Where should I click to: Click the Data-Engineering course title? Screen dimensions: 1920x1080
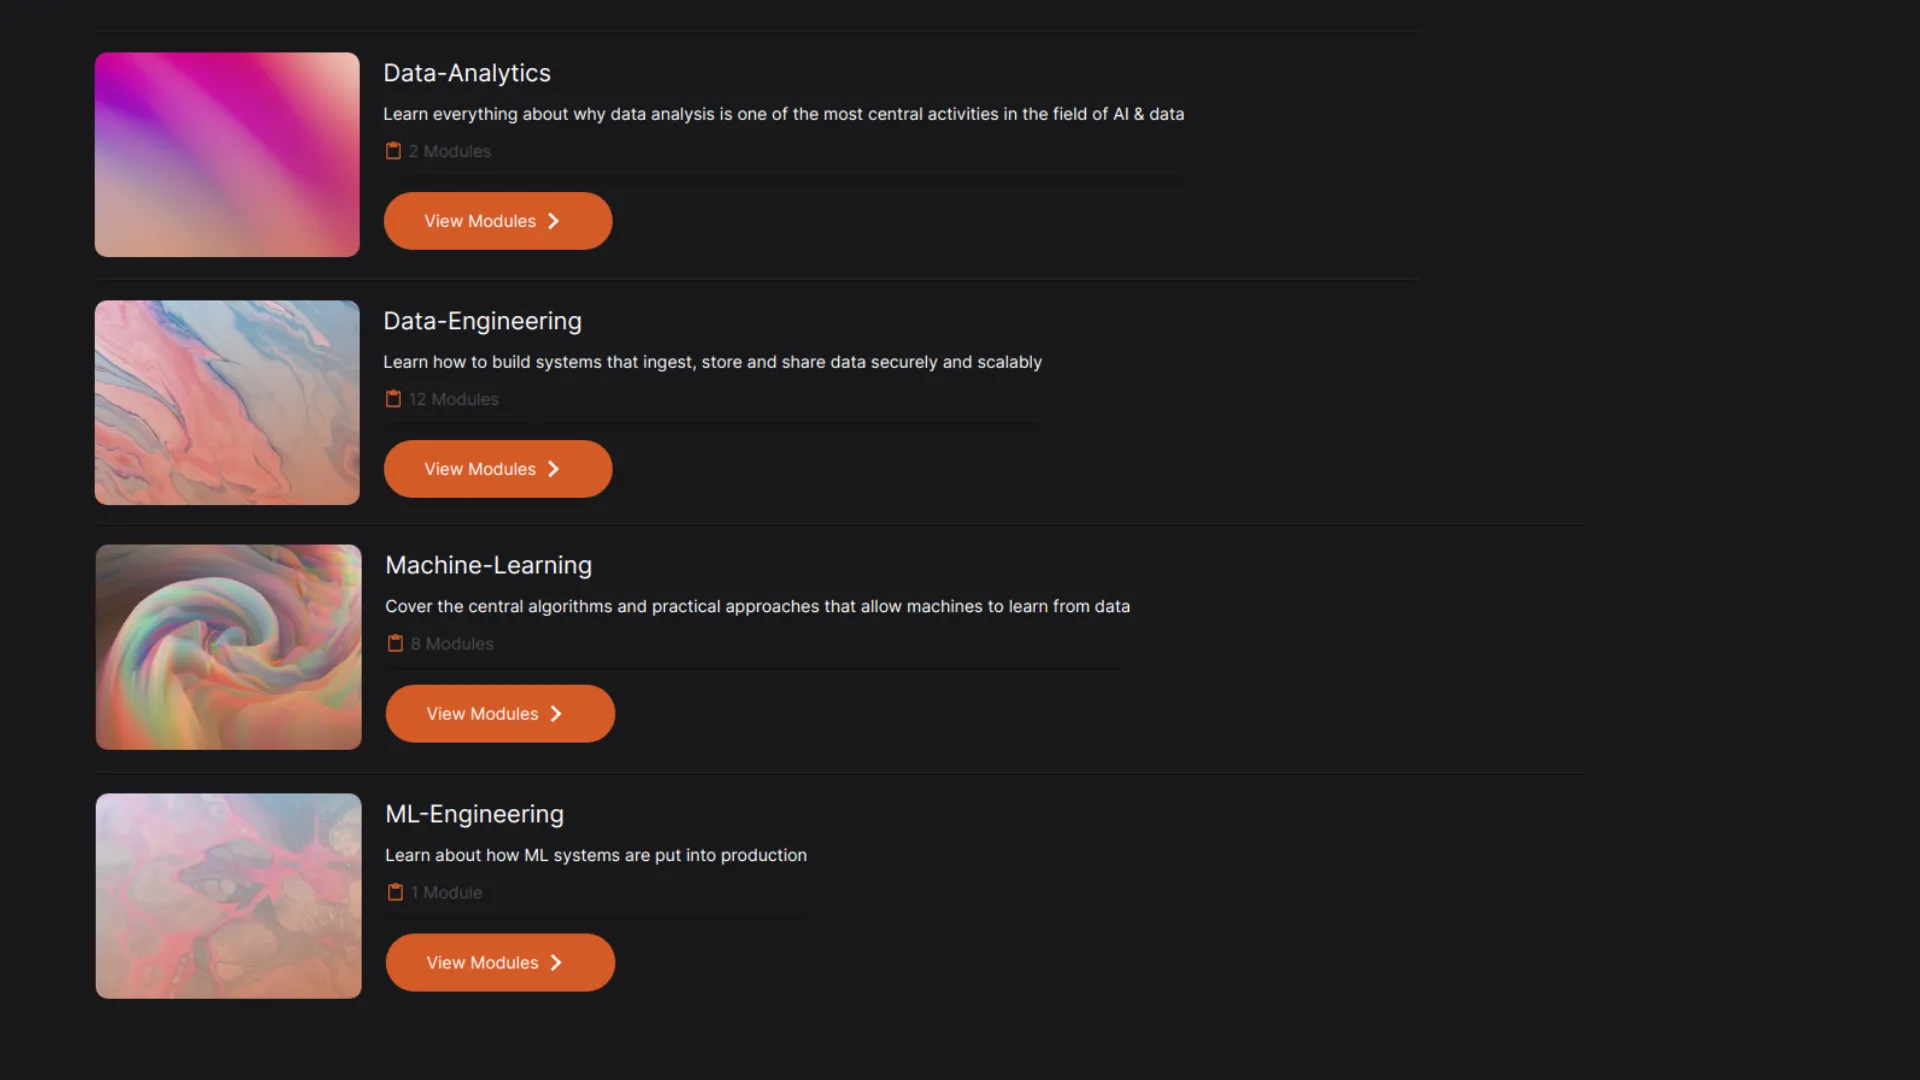pyautogui.click(x=482, y=321)
